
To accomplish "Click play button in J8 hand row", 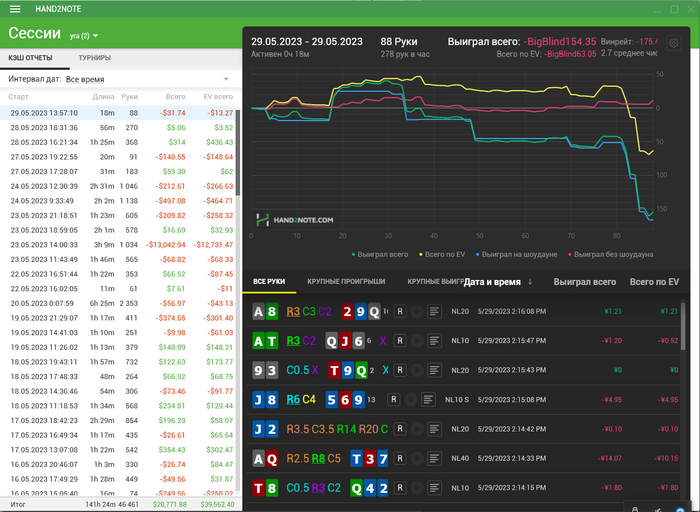I will click(x=411, y=400).
